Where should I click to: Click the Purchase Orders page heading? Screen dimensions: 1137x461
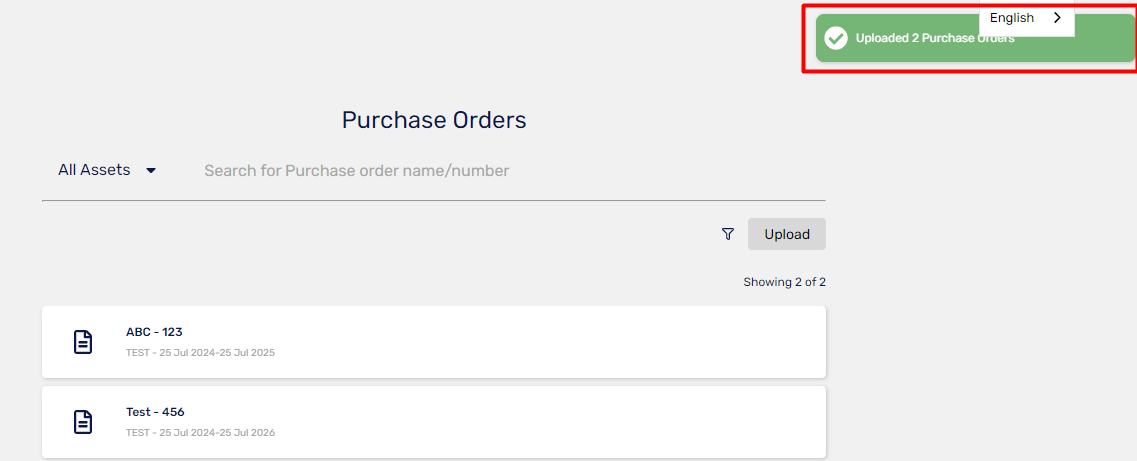tap(434, 120)
